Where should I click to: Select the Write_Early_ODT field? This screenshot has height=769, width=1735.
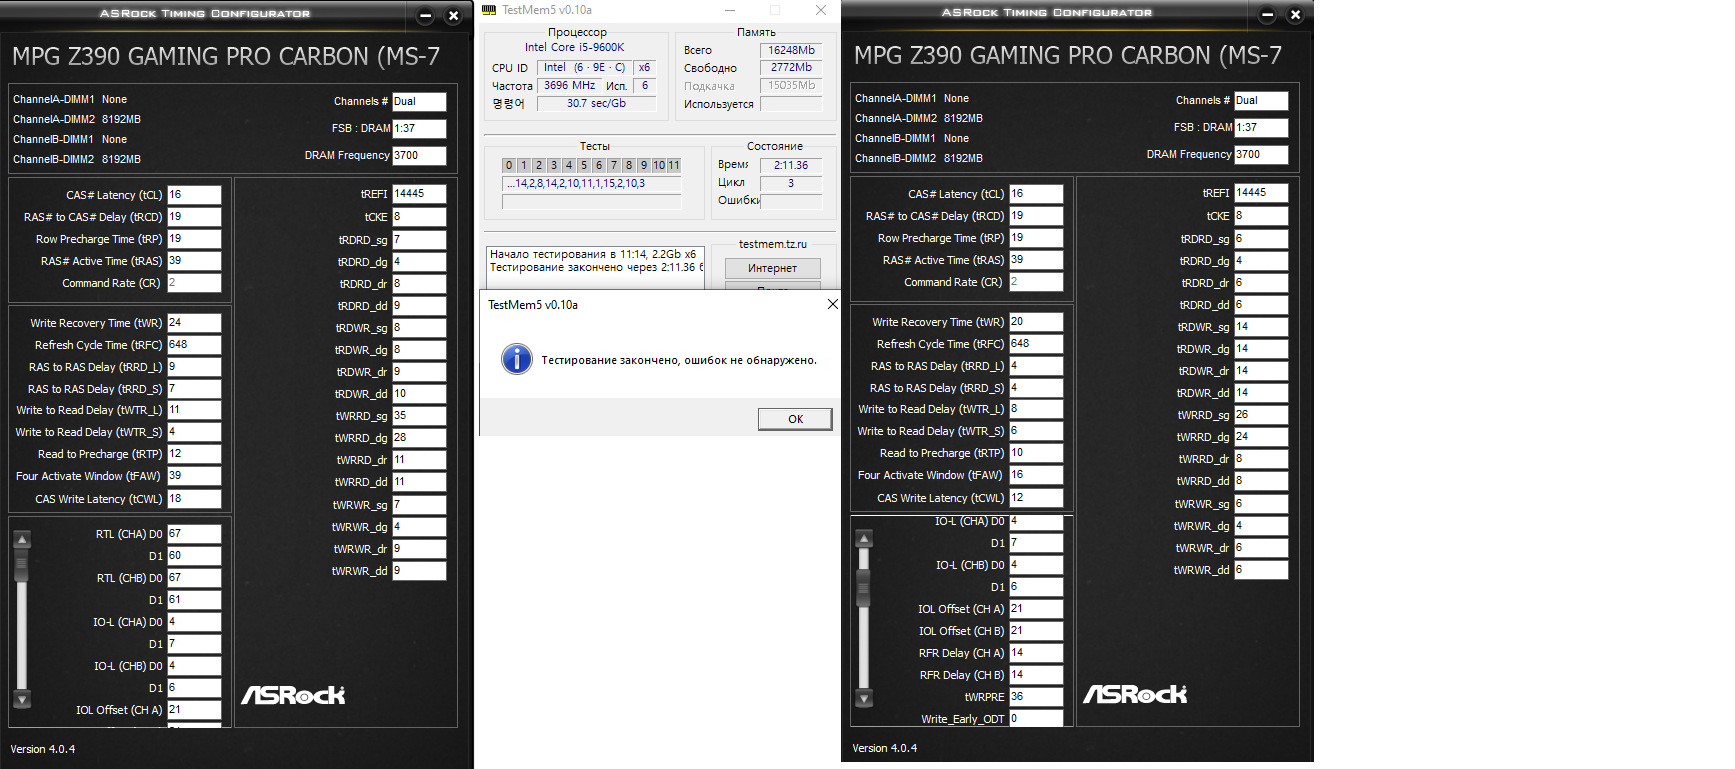coord(1036,719)
